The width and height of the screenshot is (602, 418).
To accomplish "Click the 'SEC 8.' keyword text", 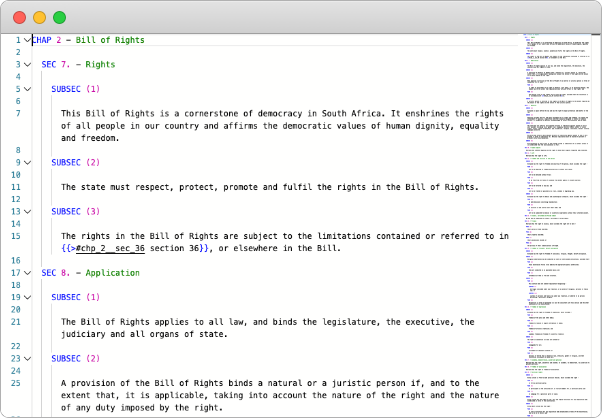I will 56,273.
